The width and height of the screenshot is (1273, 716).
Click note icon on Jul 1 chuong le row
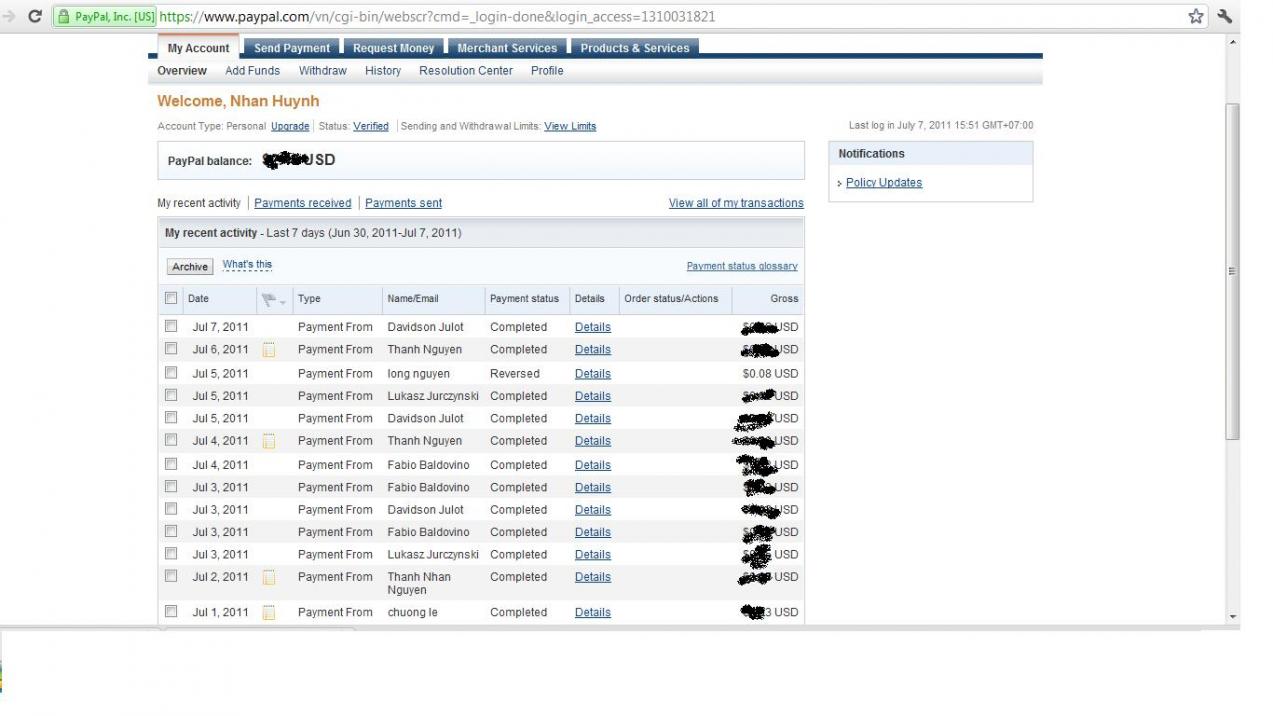[x=268, y=612]
